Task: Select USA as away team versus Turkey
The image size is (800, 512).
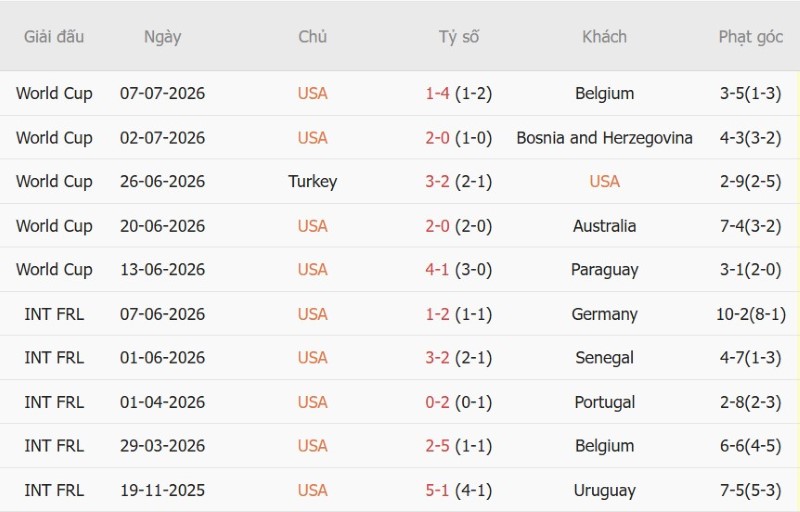Action: click(x=604, y=182)
